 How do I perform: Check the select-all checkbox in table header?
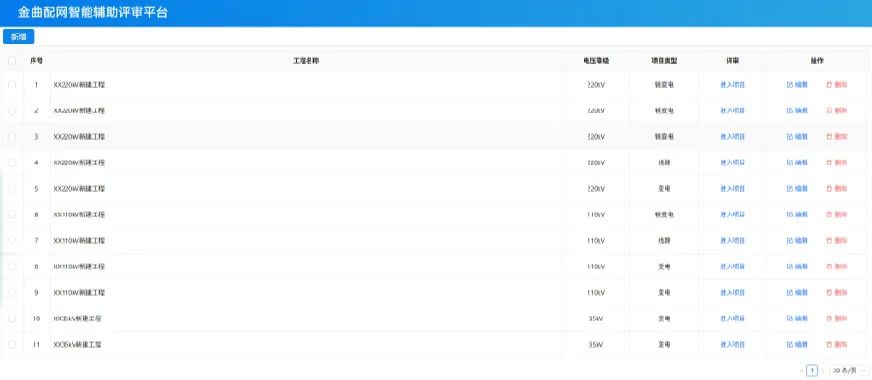click(12, 61)
